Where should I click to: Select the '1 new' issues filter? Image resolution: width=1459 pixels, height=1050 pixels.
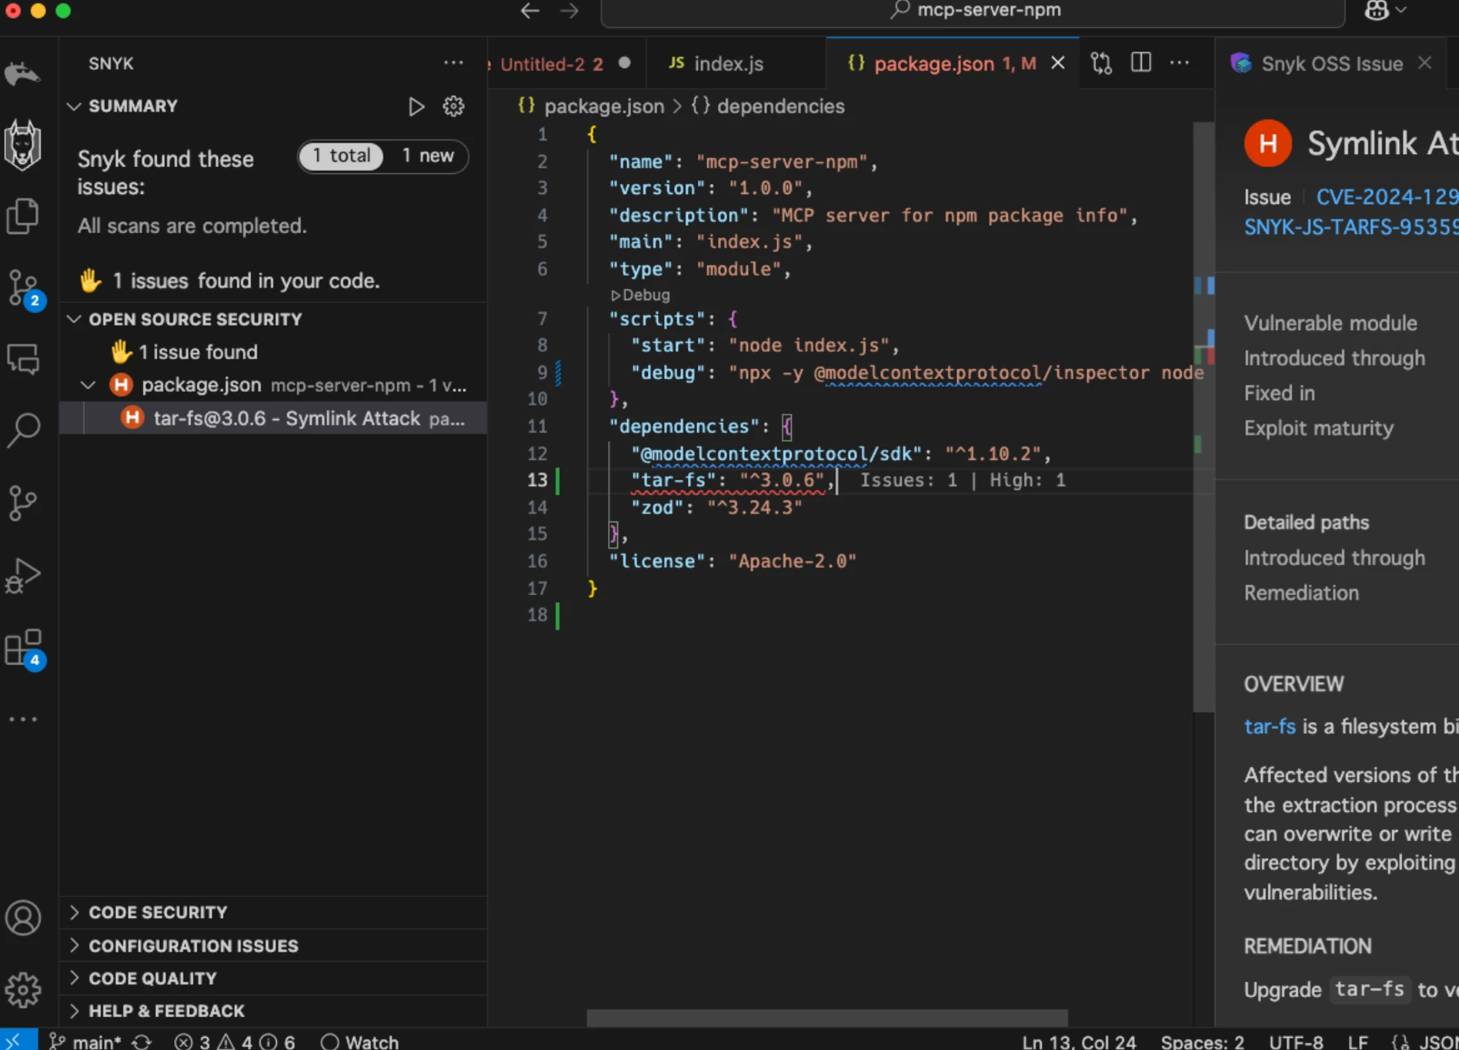[427, 156]
